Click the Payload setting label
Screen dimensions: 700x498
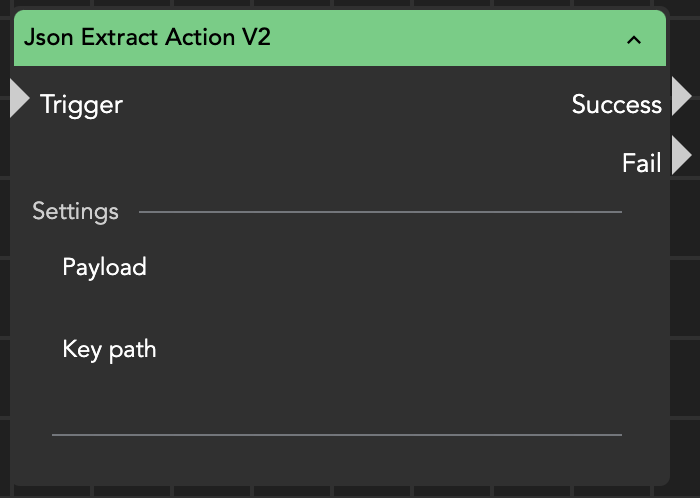click(x=104, y=267)
